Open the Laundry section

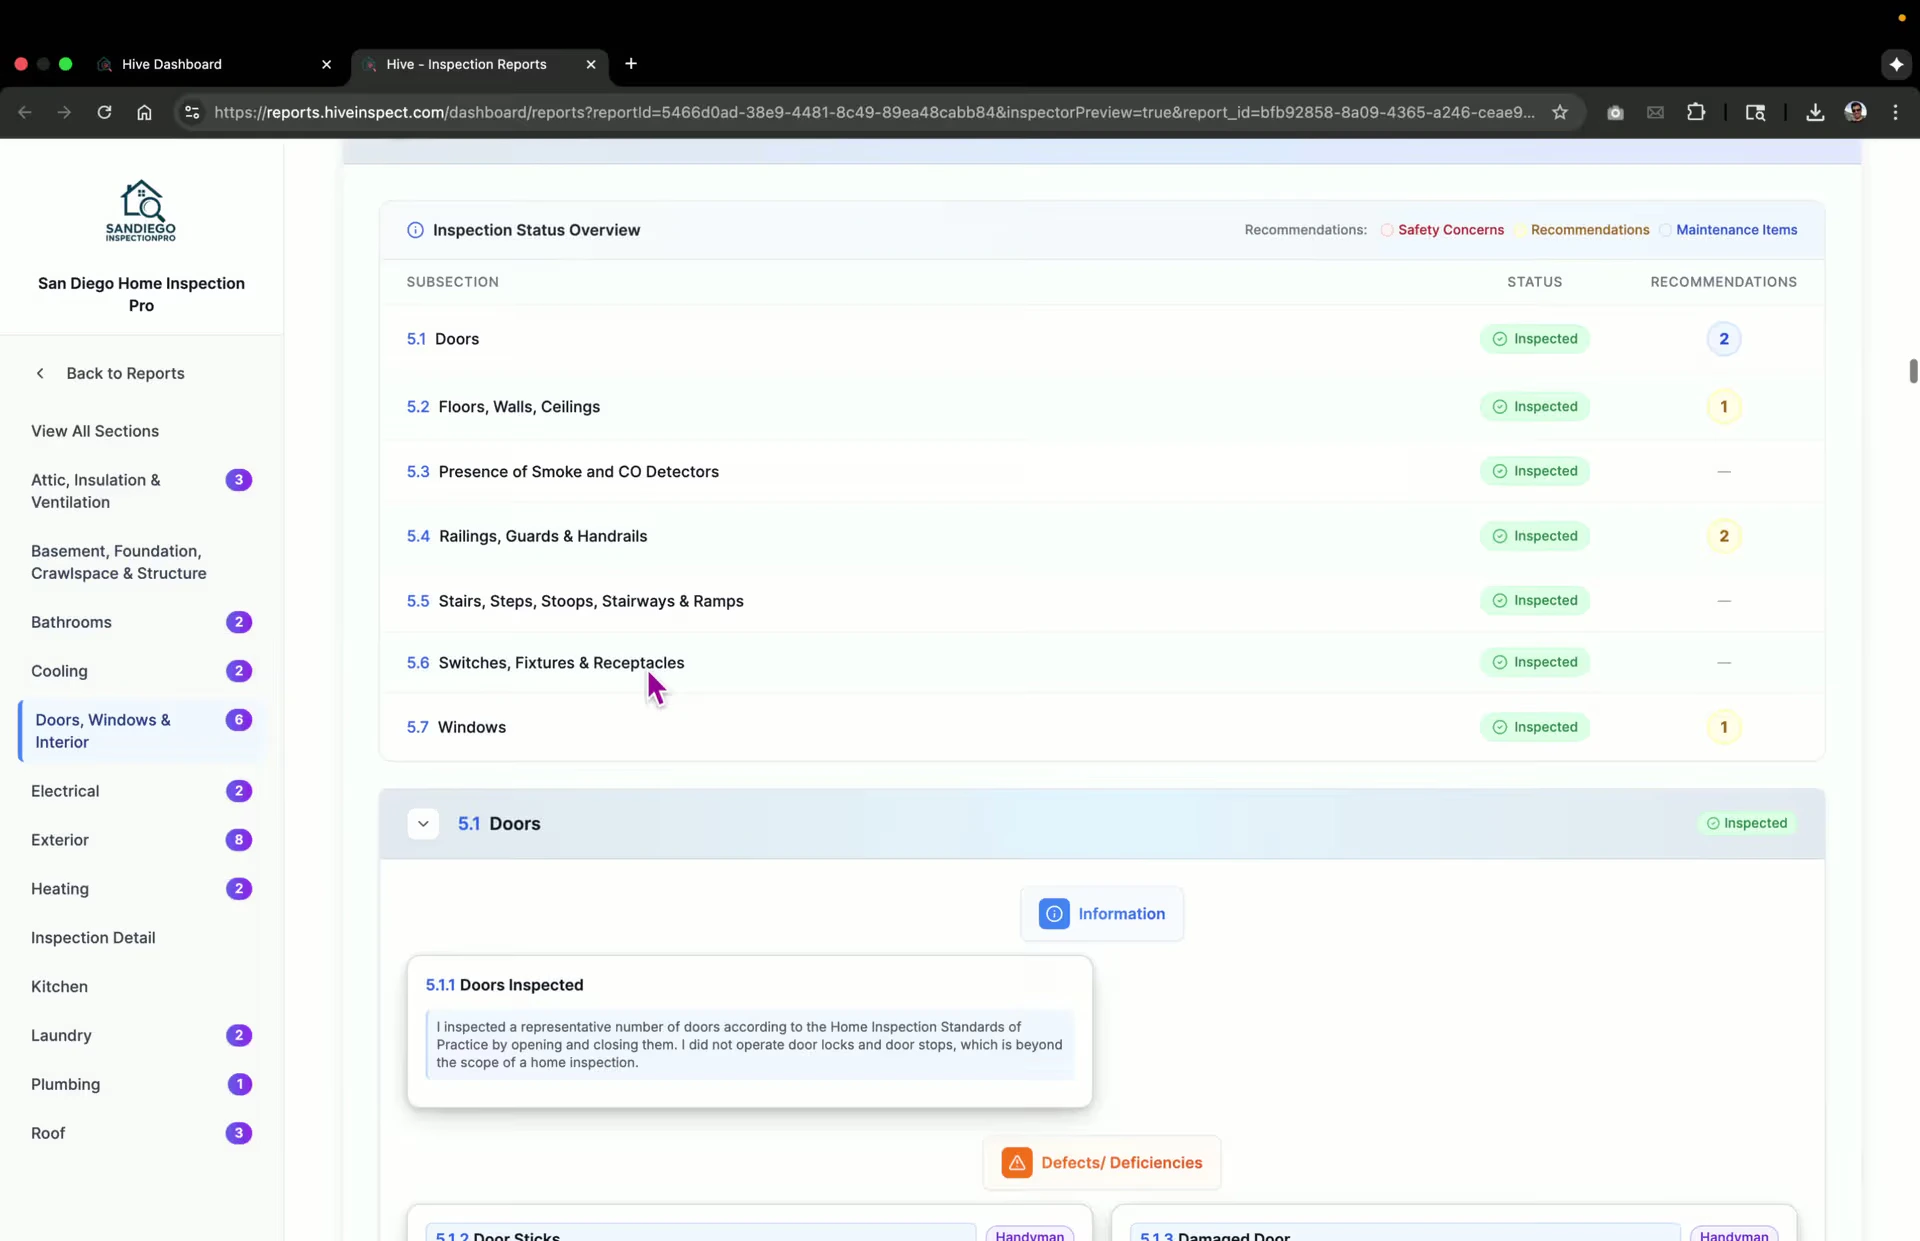coord(141,1036)
